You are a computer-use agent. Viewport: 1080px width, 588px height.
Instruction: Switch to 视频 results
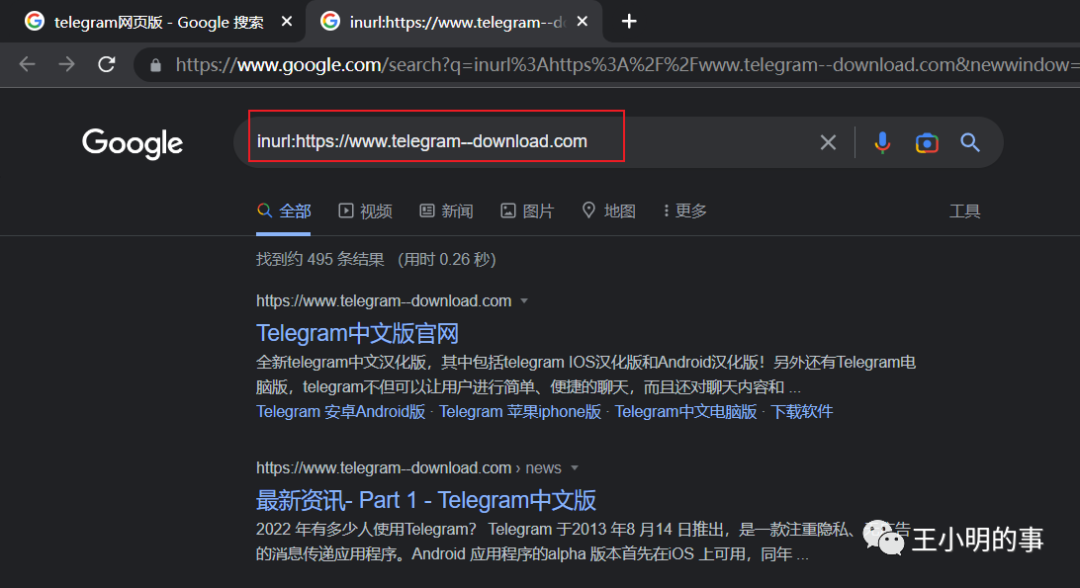point(365,211)
